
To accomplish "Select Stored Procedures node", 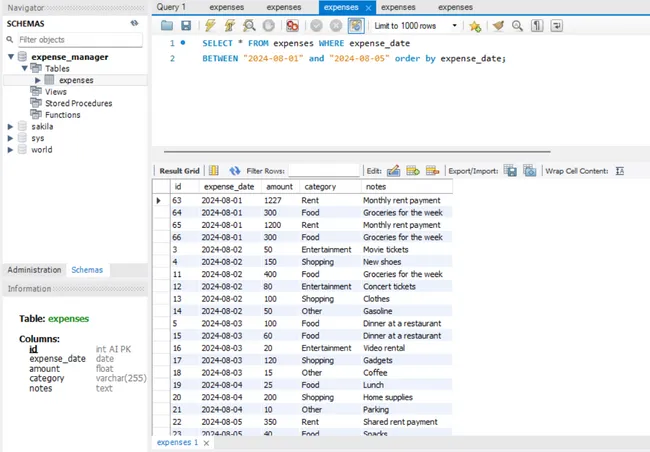I will [x=78, y=103].
